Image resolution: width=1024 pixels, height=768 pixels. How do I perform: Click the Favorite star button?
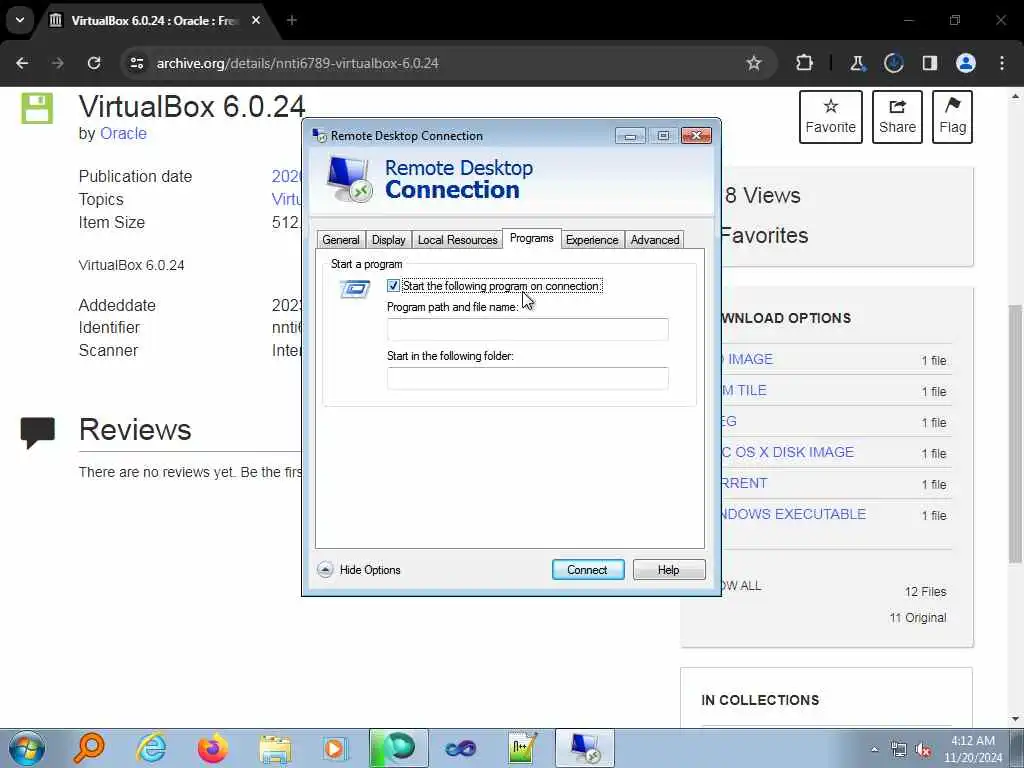coord(831,117)
